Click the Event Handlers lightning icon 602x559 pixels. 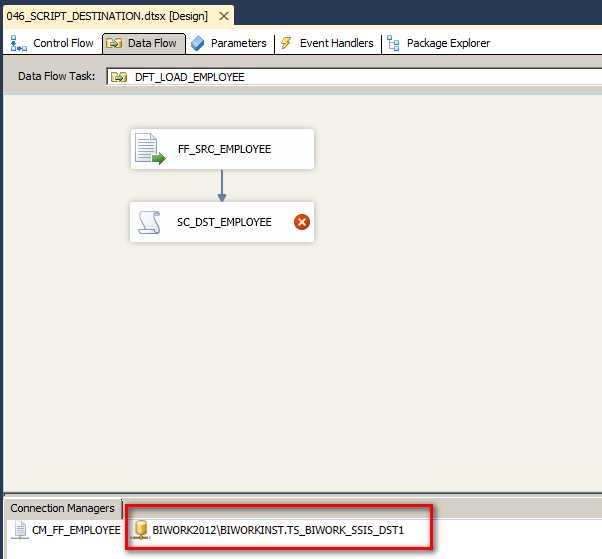(x=286, y=43)
